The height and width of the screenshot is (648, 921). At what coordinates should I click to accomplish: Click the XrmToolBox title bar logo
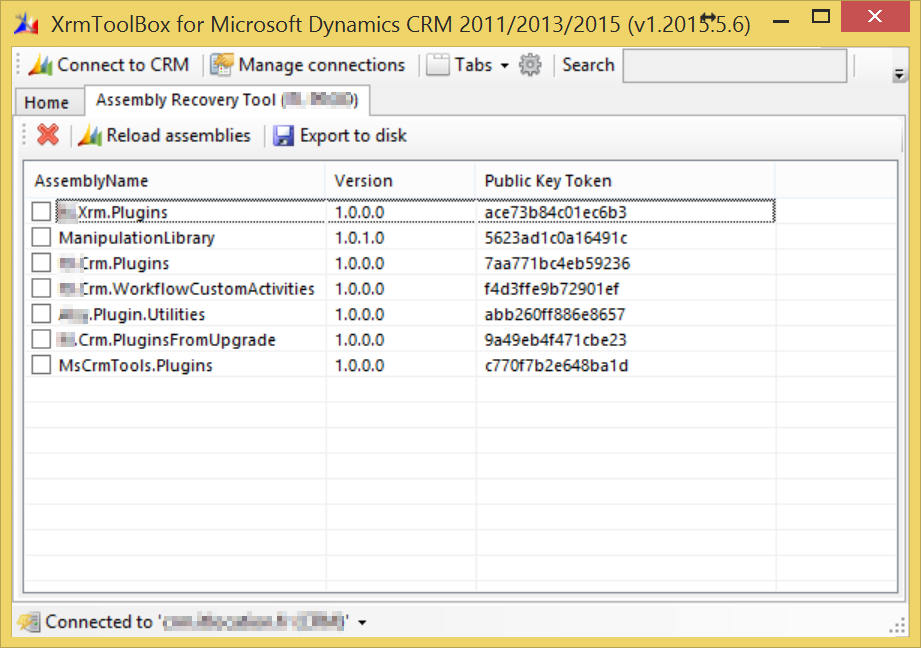(26, 24)
